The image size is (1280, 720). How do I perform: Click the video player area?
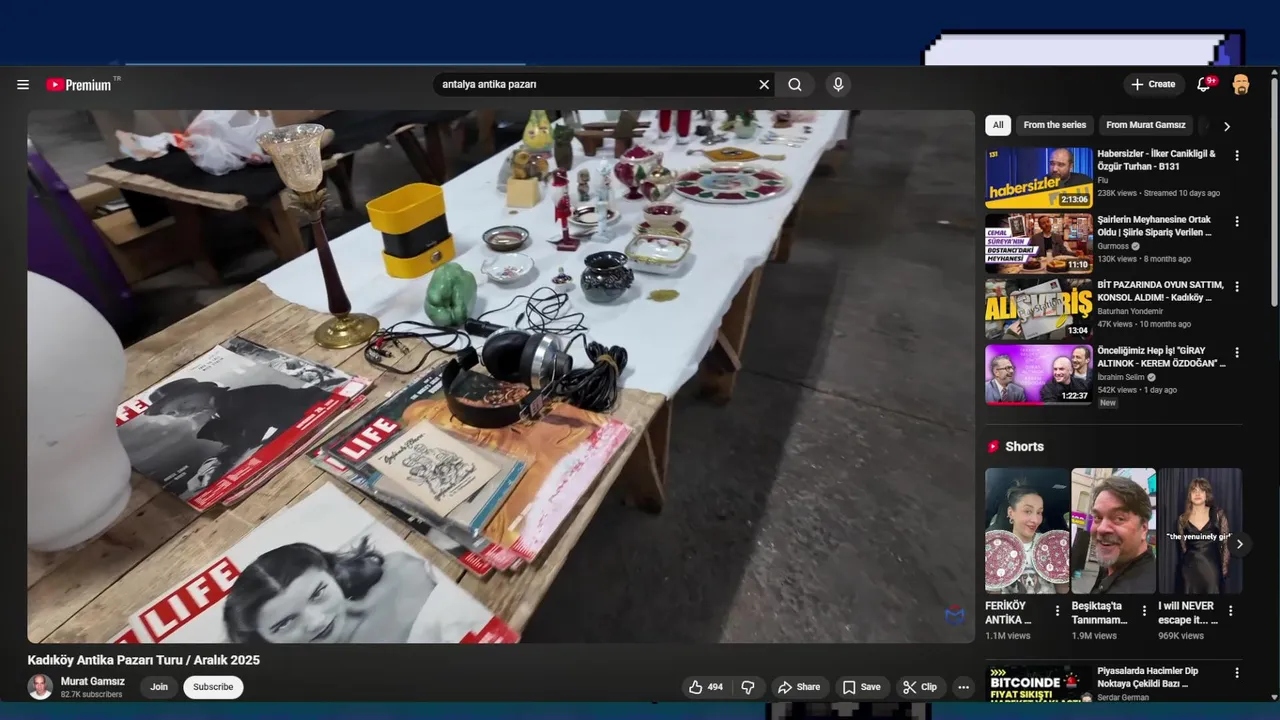501,376
